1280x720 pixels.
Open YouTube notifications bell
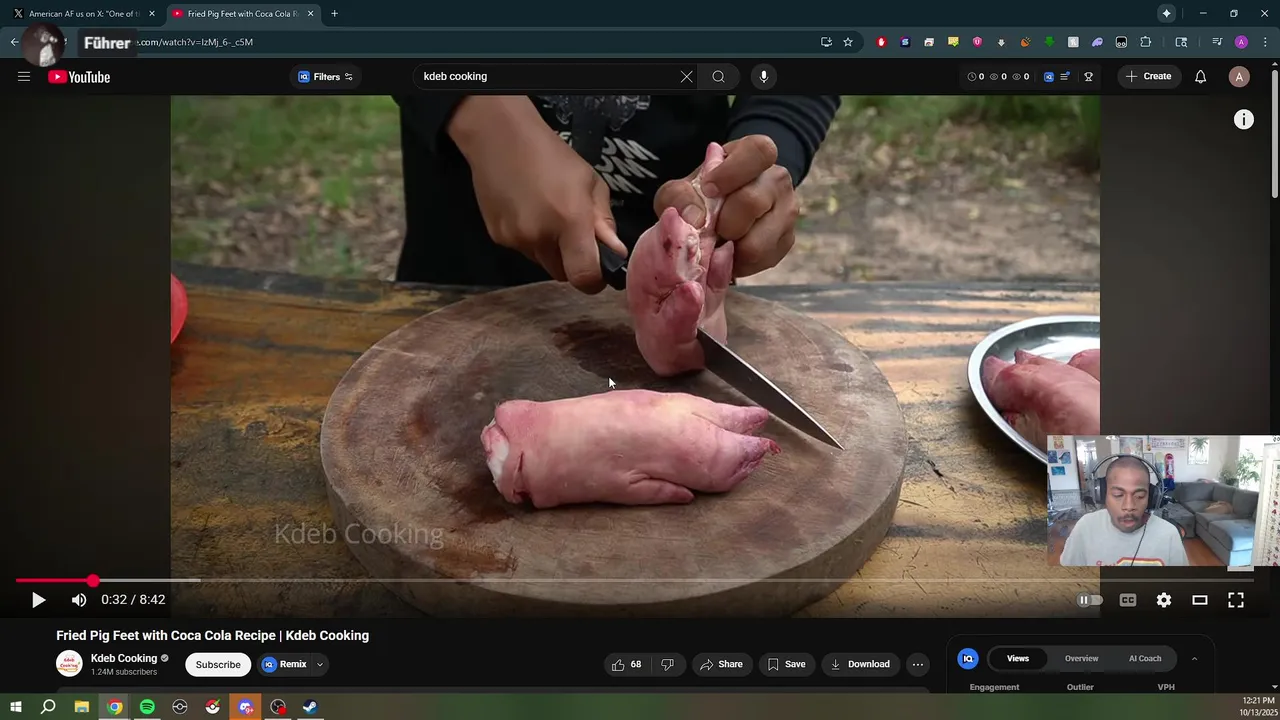click(1200, 77)
